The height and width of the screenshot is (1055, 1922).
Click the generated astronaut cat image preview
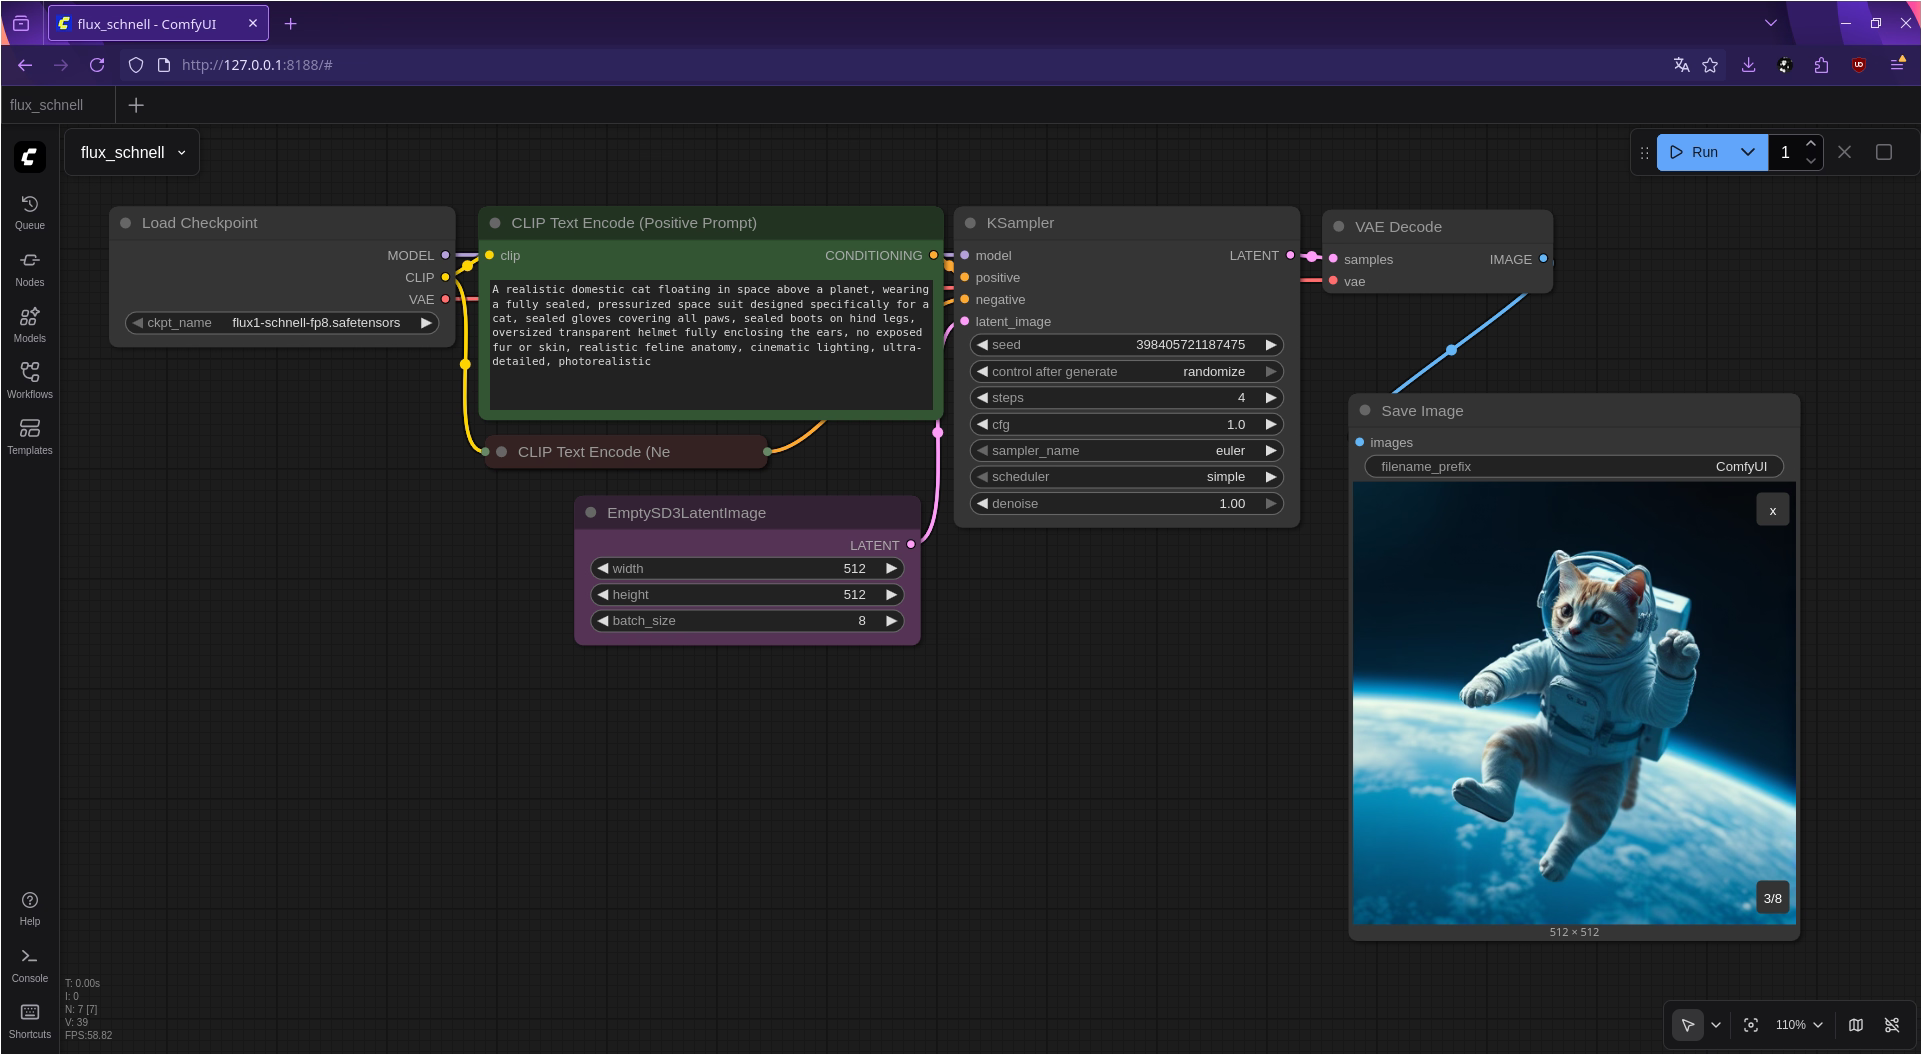point(1575,700)
